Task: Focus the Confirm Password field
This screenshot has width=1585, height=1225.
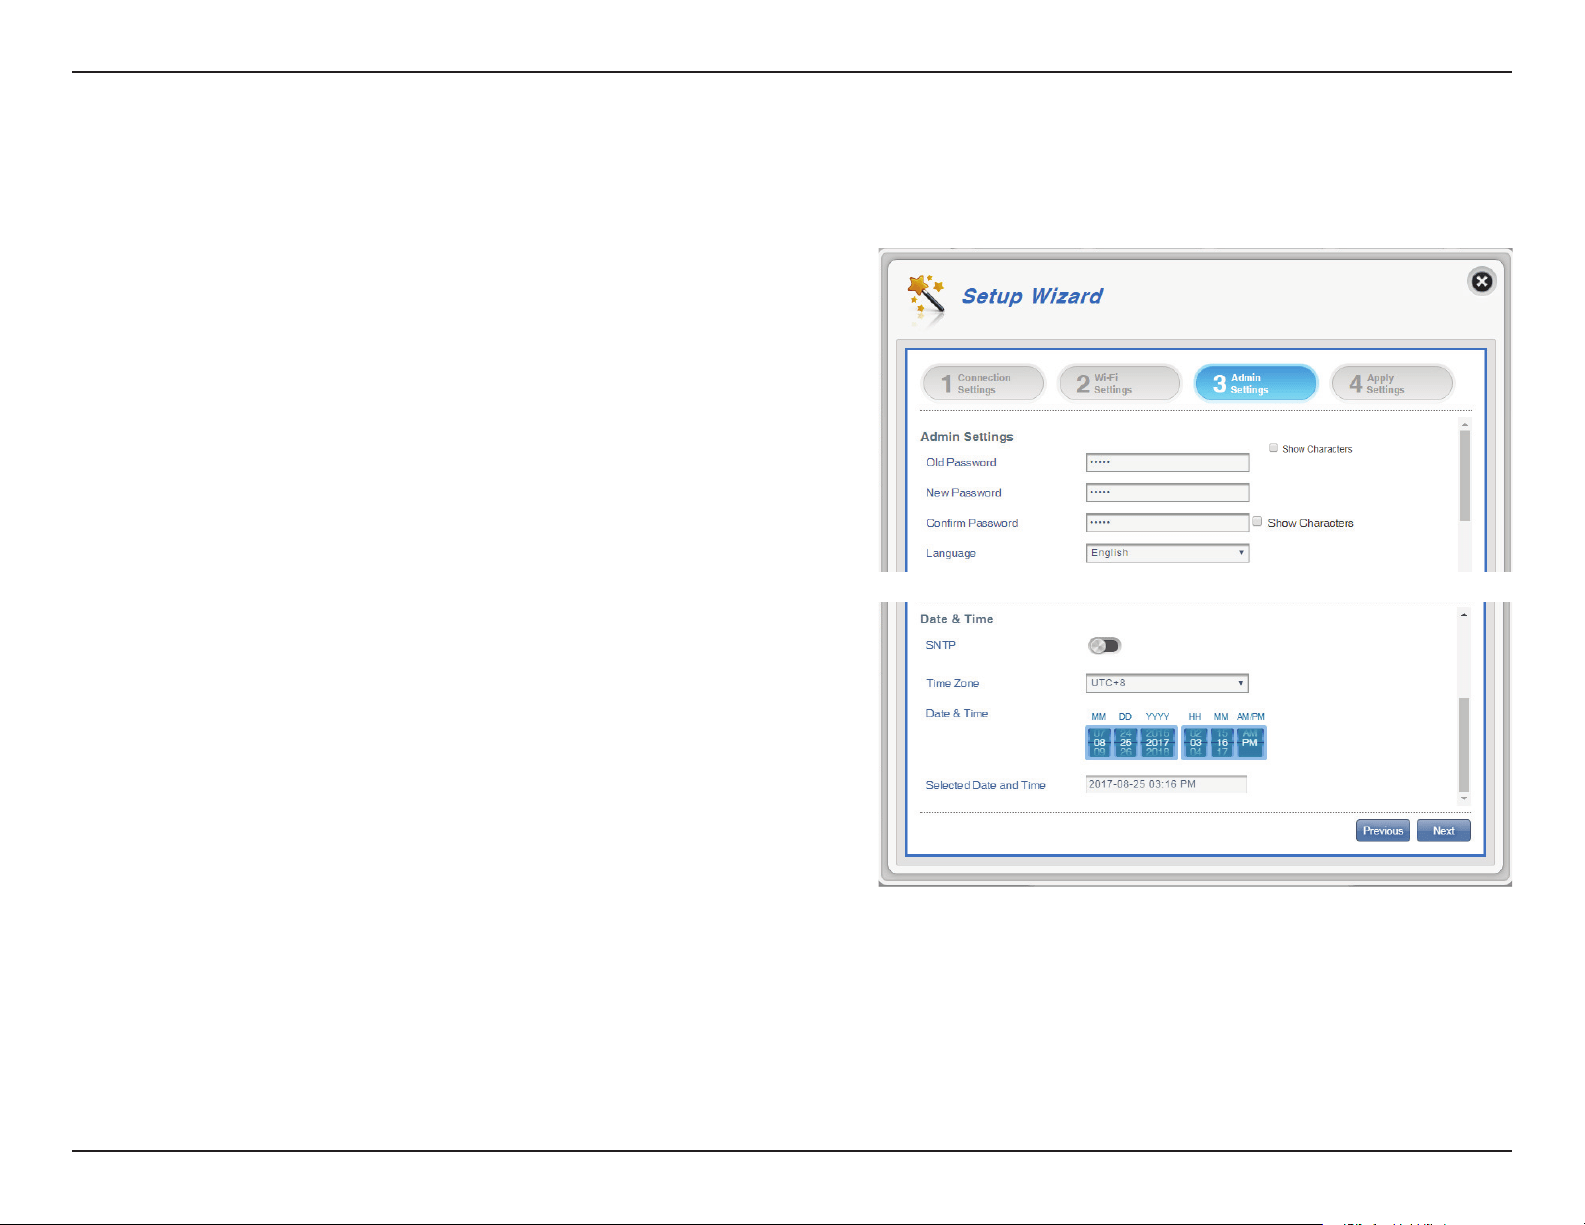Action: click(x=1167, y=522)
